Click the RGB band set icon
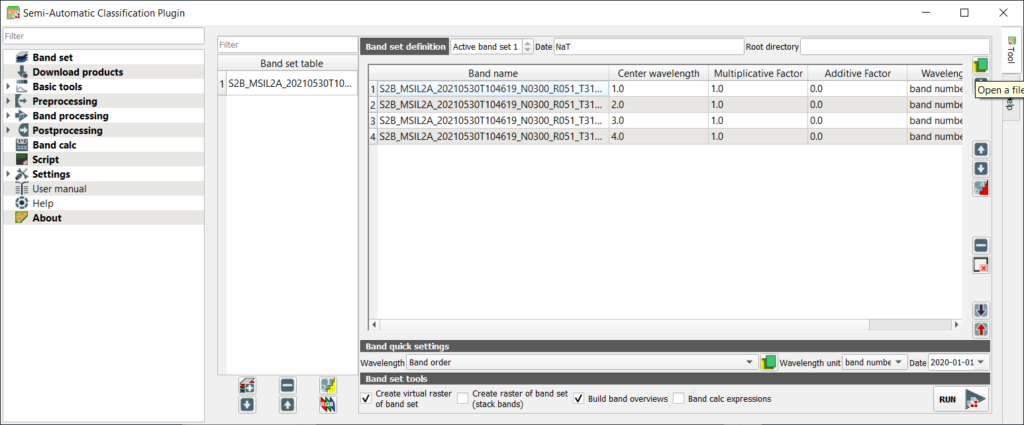The image size is (1024, 425). (327, 404)
